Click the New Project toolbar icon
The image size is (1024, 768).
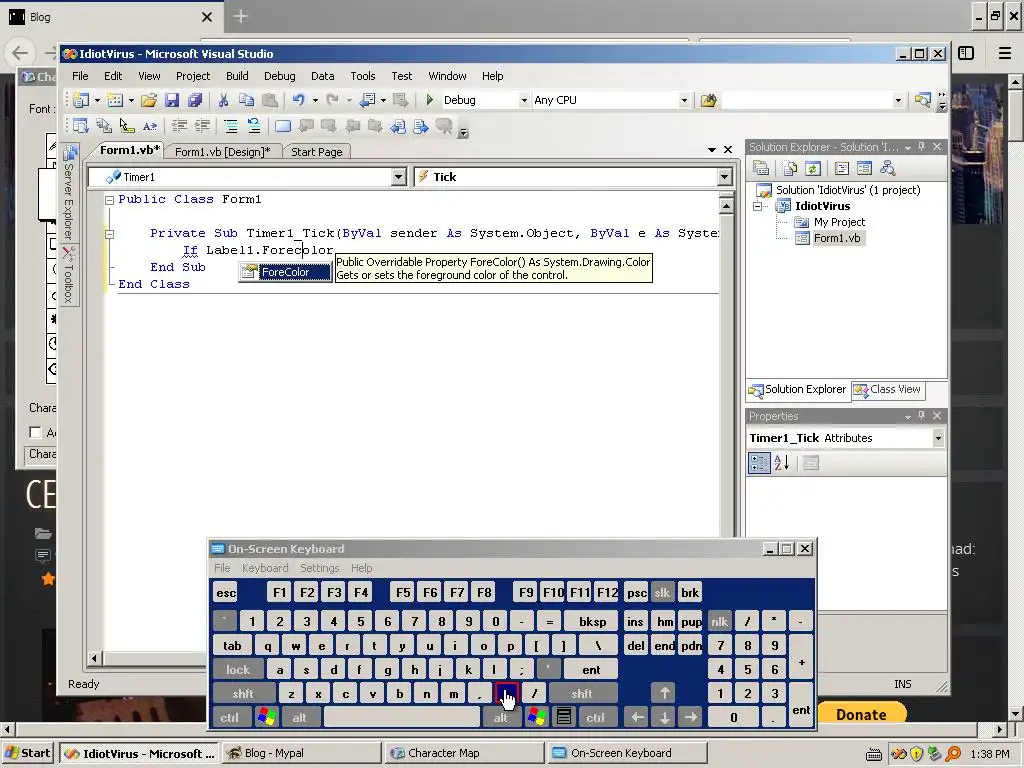[x=81, y=100]
